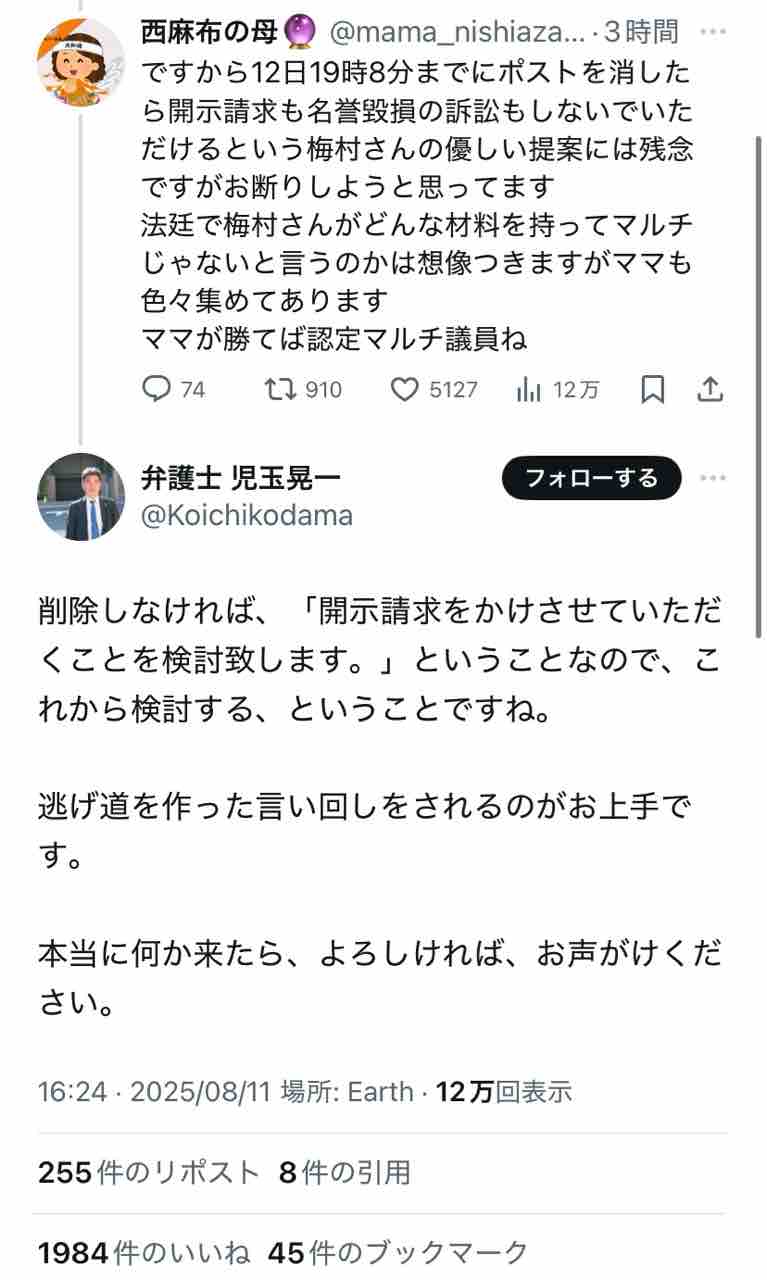Click the 12万回表示 view count

click(504, 1091)
